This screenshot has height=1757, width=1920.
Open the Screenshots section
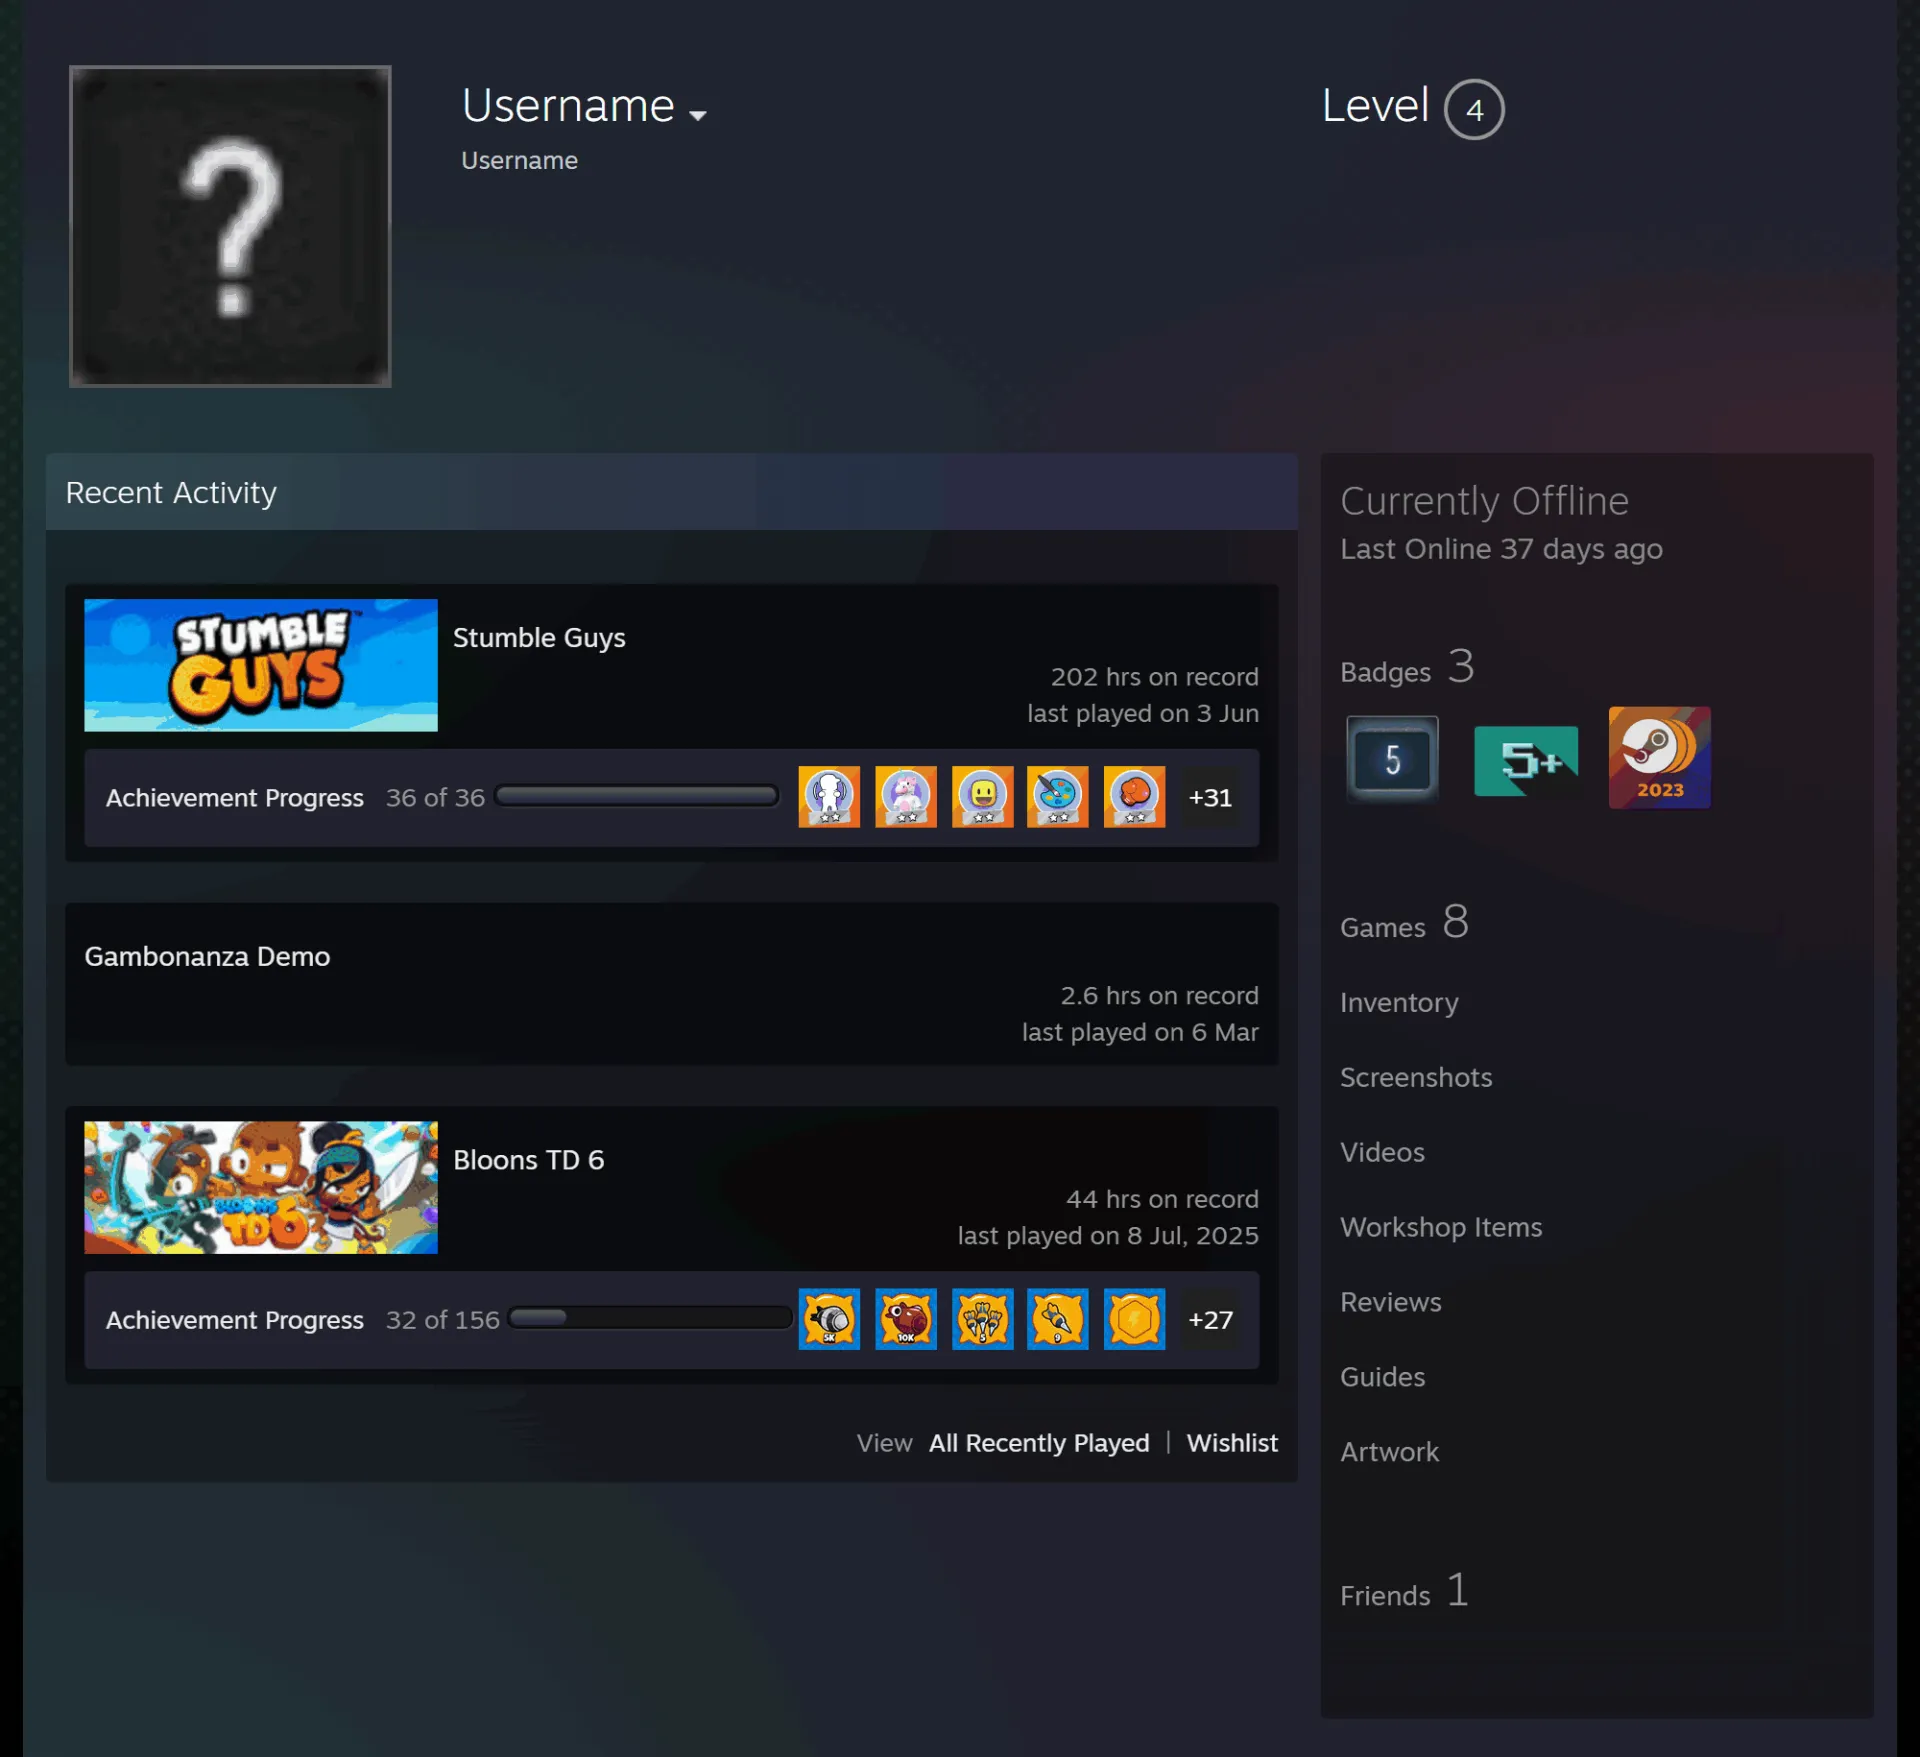click(1416, 1077)
